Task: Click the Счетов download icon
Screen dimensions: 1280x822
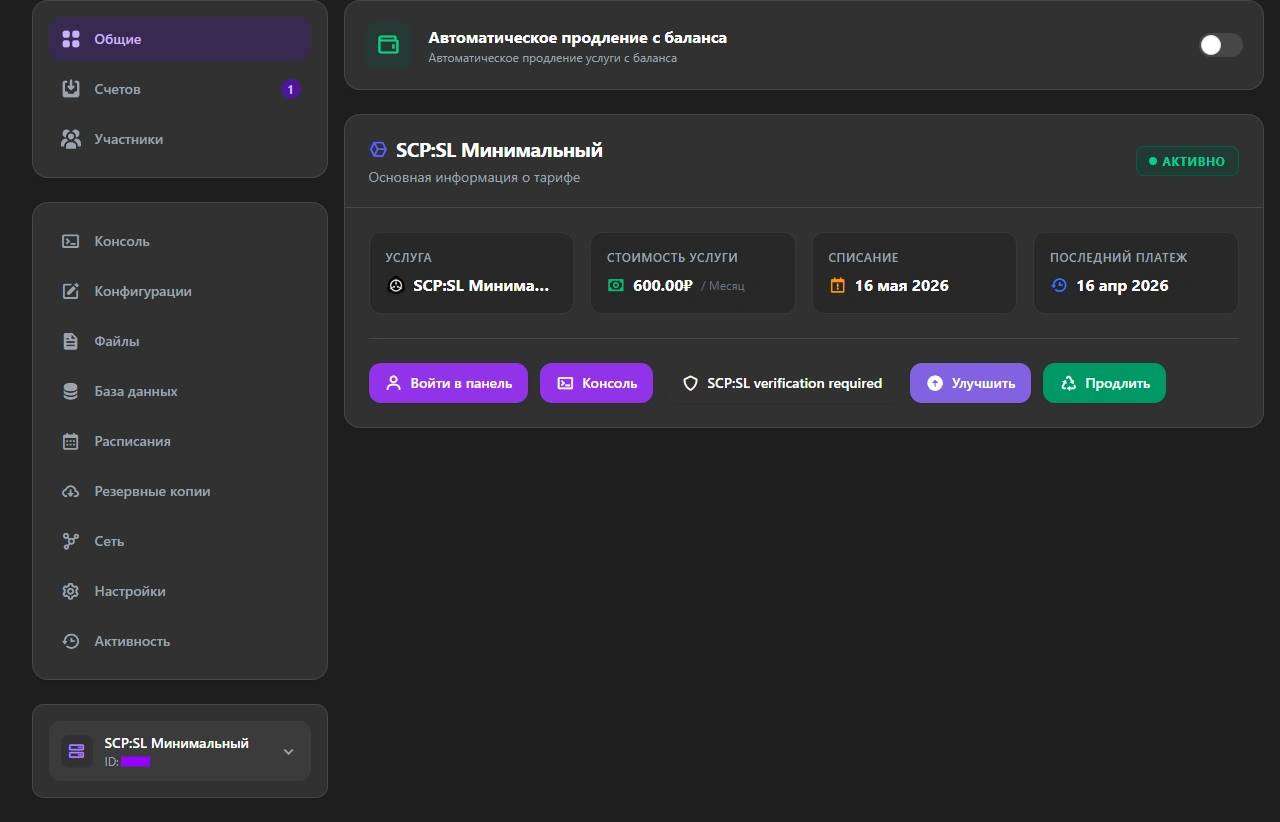Action: coord(71,89)
